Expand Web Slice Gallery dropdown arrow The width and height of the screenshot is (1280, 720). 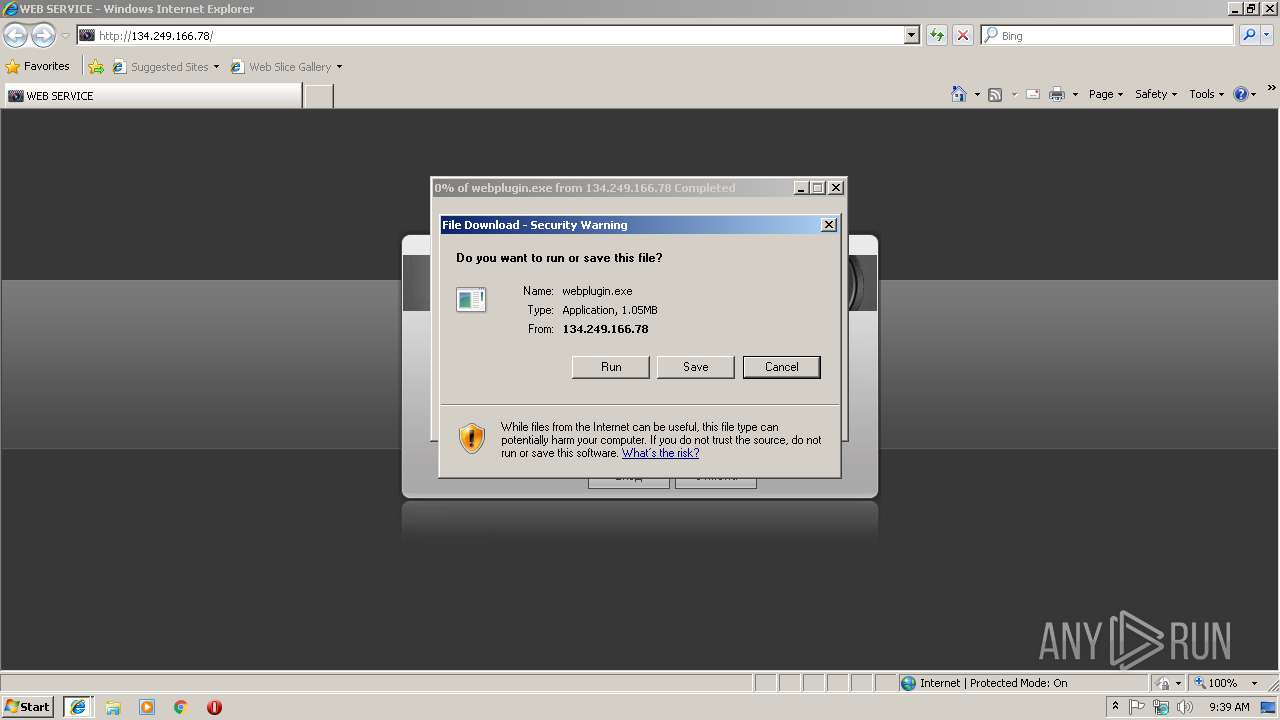[x=339, y=67]
